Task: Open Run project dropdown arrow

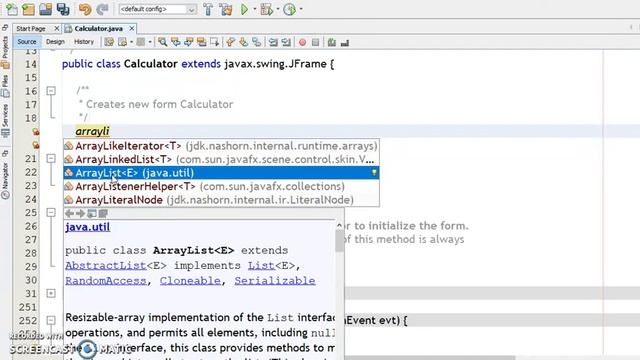Action: pyautogui.click(x=255, y=9)
